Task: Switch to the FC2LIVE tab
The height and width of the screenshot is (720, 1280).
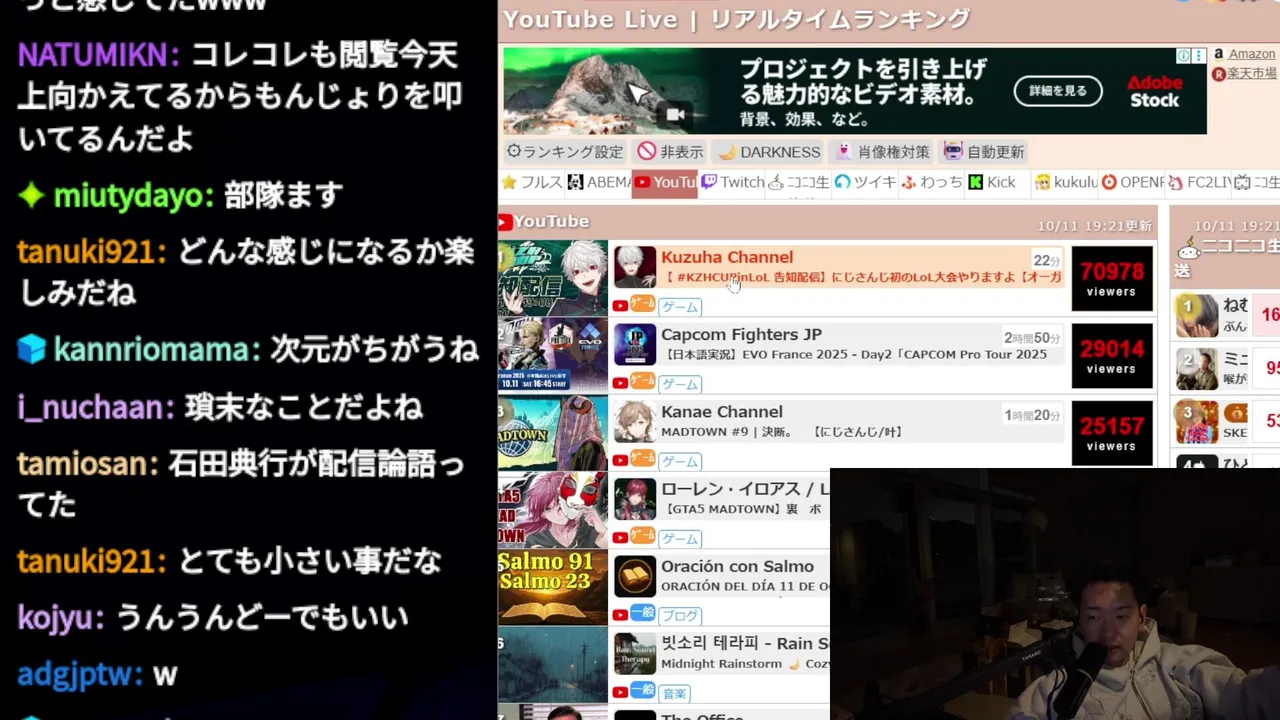Action: 1199,182
